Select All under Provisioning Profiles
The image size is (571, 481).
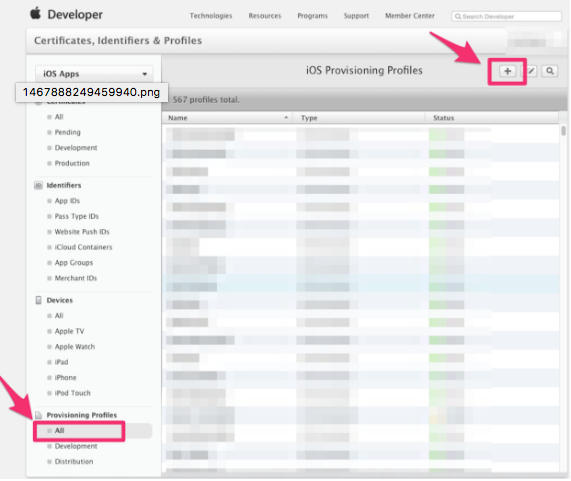point(59,430)
